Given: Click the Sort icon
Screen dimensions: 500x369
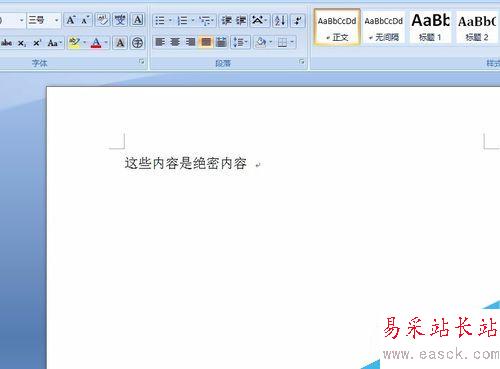Looking at the screenshot, I should point(280,21).
